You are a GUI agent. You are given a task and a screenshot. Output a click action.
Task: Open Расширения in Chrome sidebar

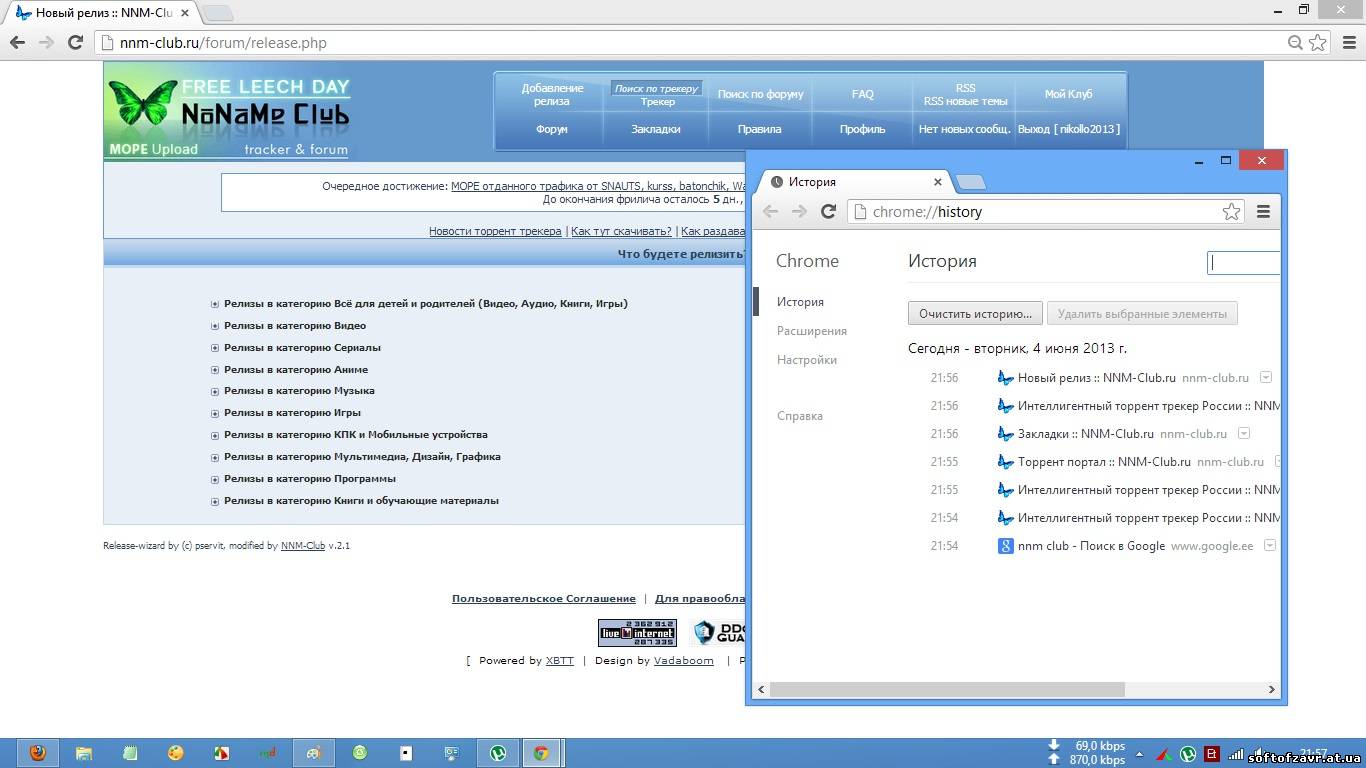[x=812, y=331]
